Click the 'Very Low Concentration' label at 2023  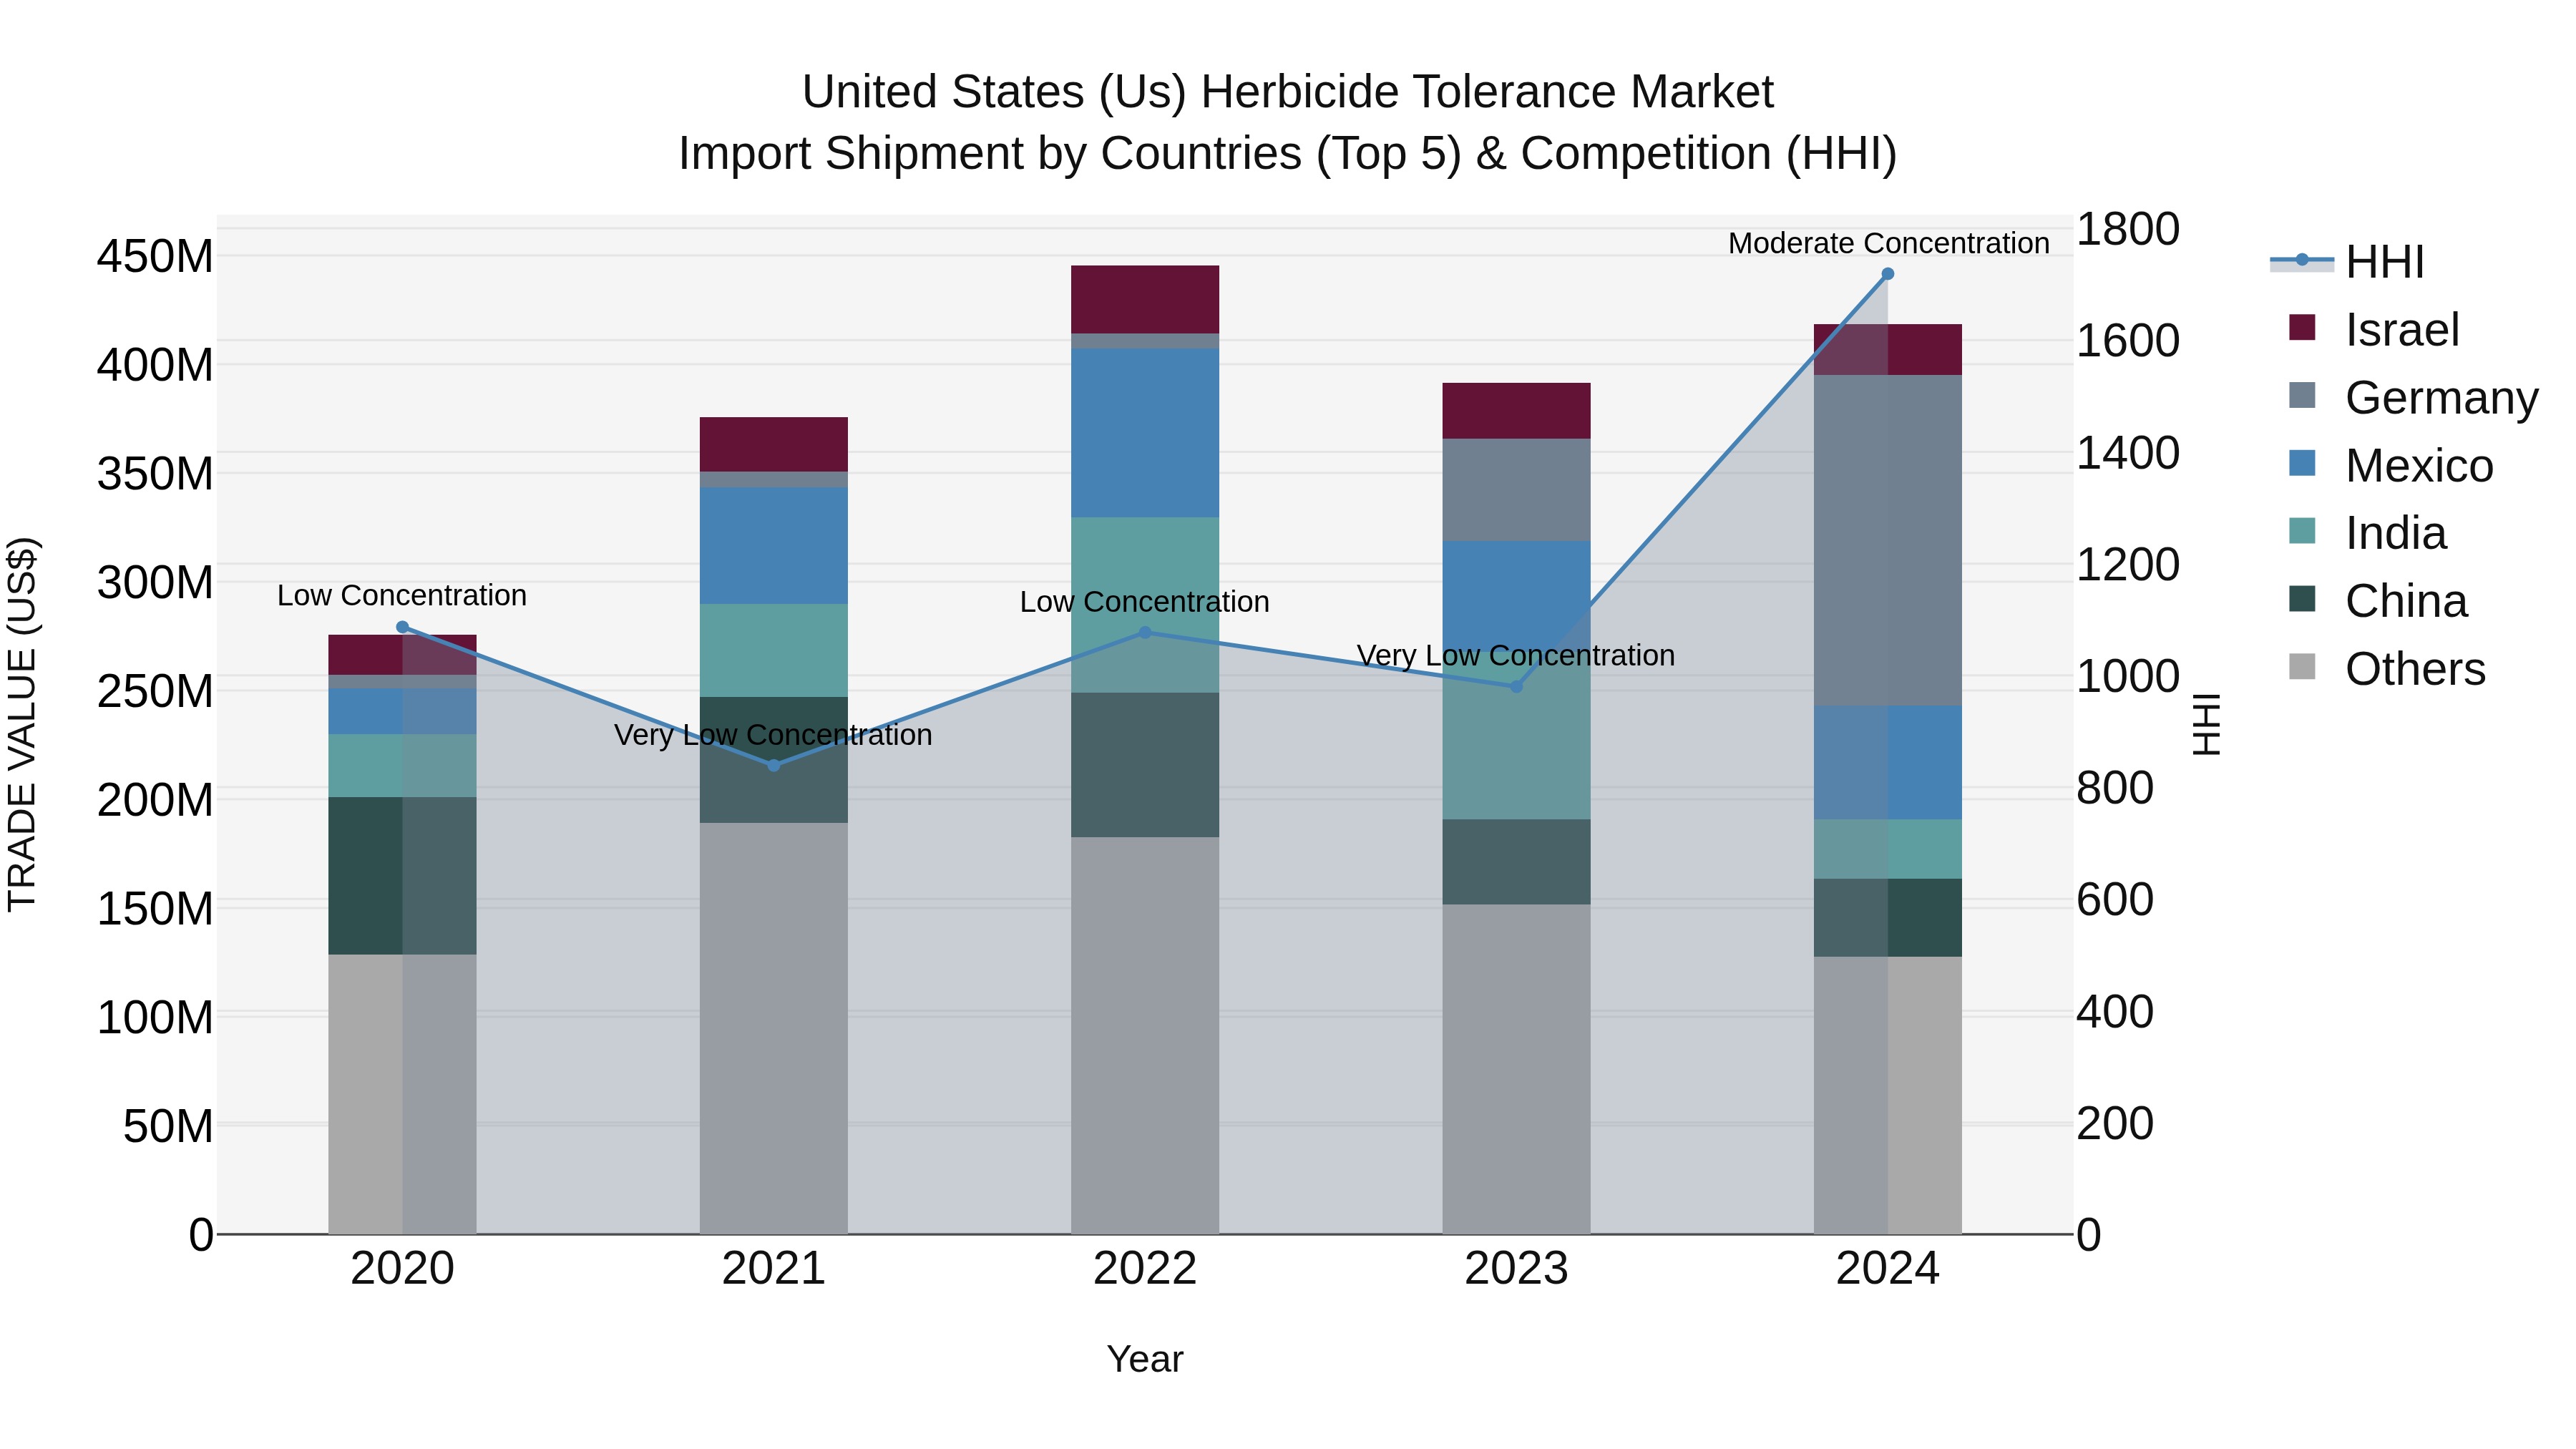point(1516,655)
